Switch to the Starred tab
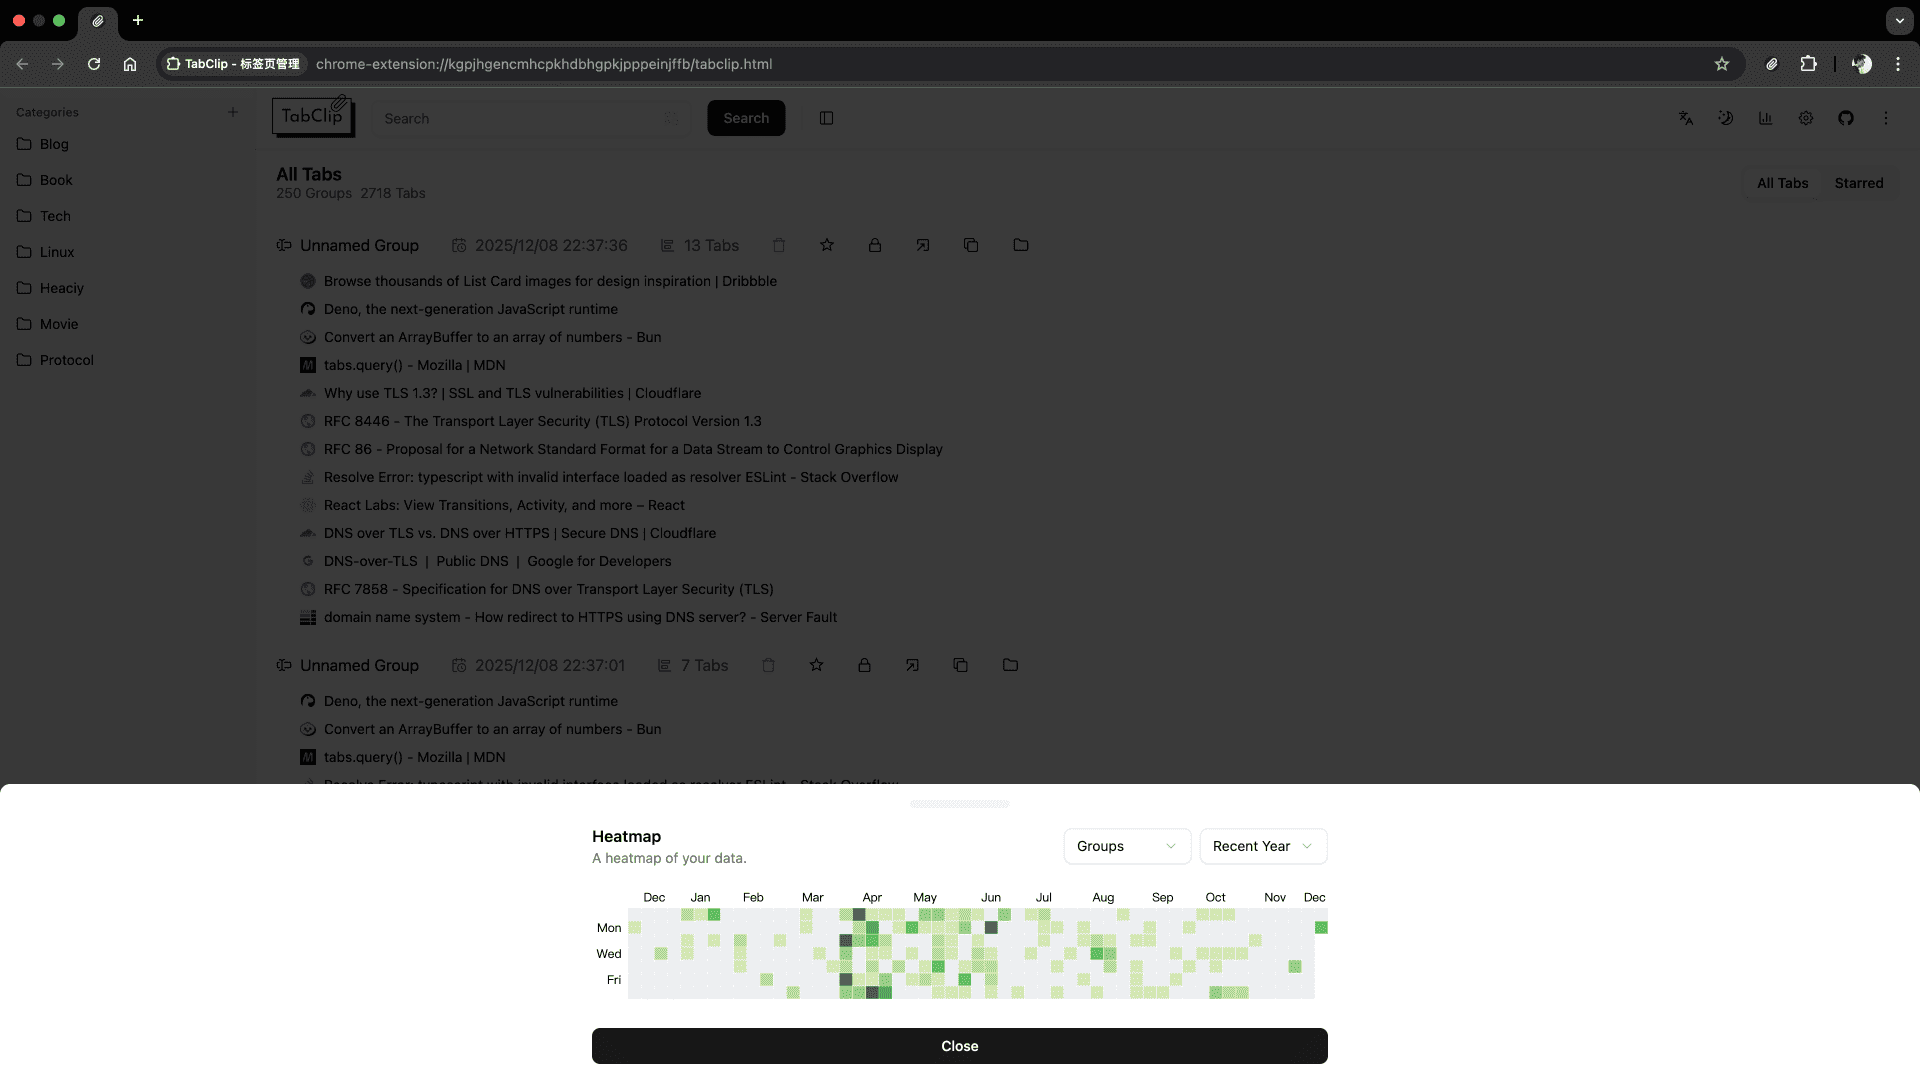Image resolution: width=1920 pixels, height=1080 pixels. [x=1858, y=183]
